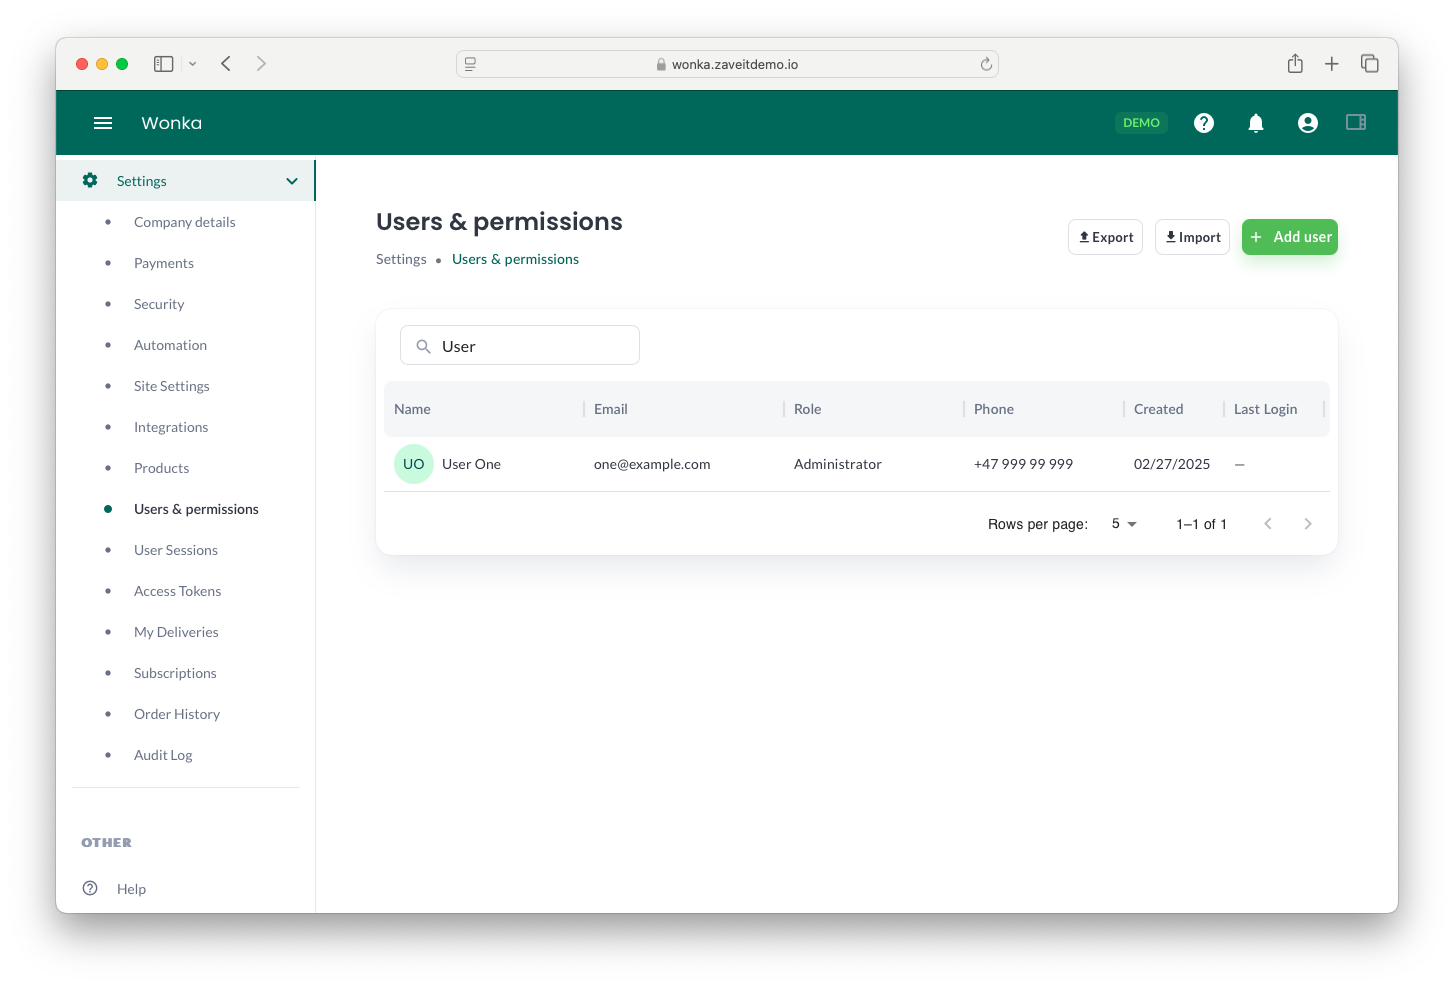The width and height of the screenshot is (1454, 987).
Task: Click the green Add user button
Action: pos(1290,237)
